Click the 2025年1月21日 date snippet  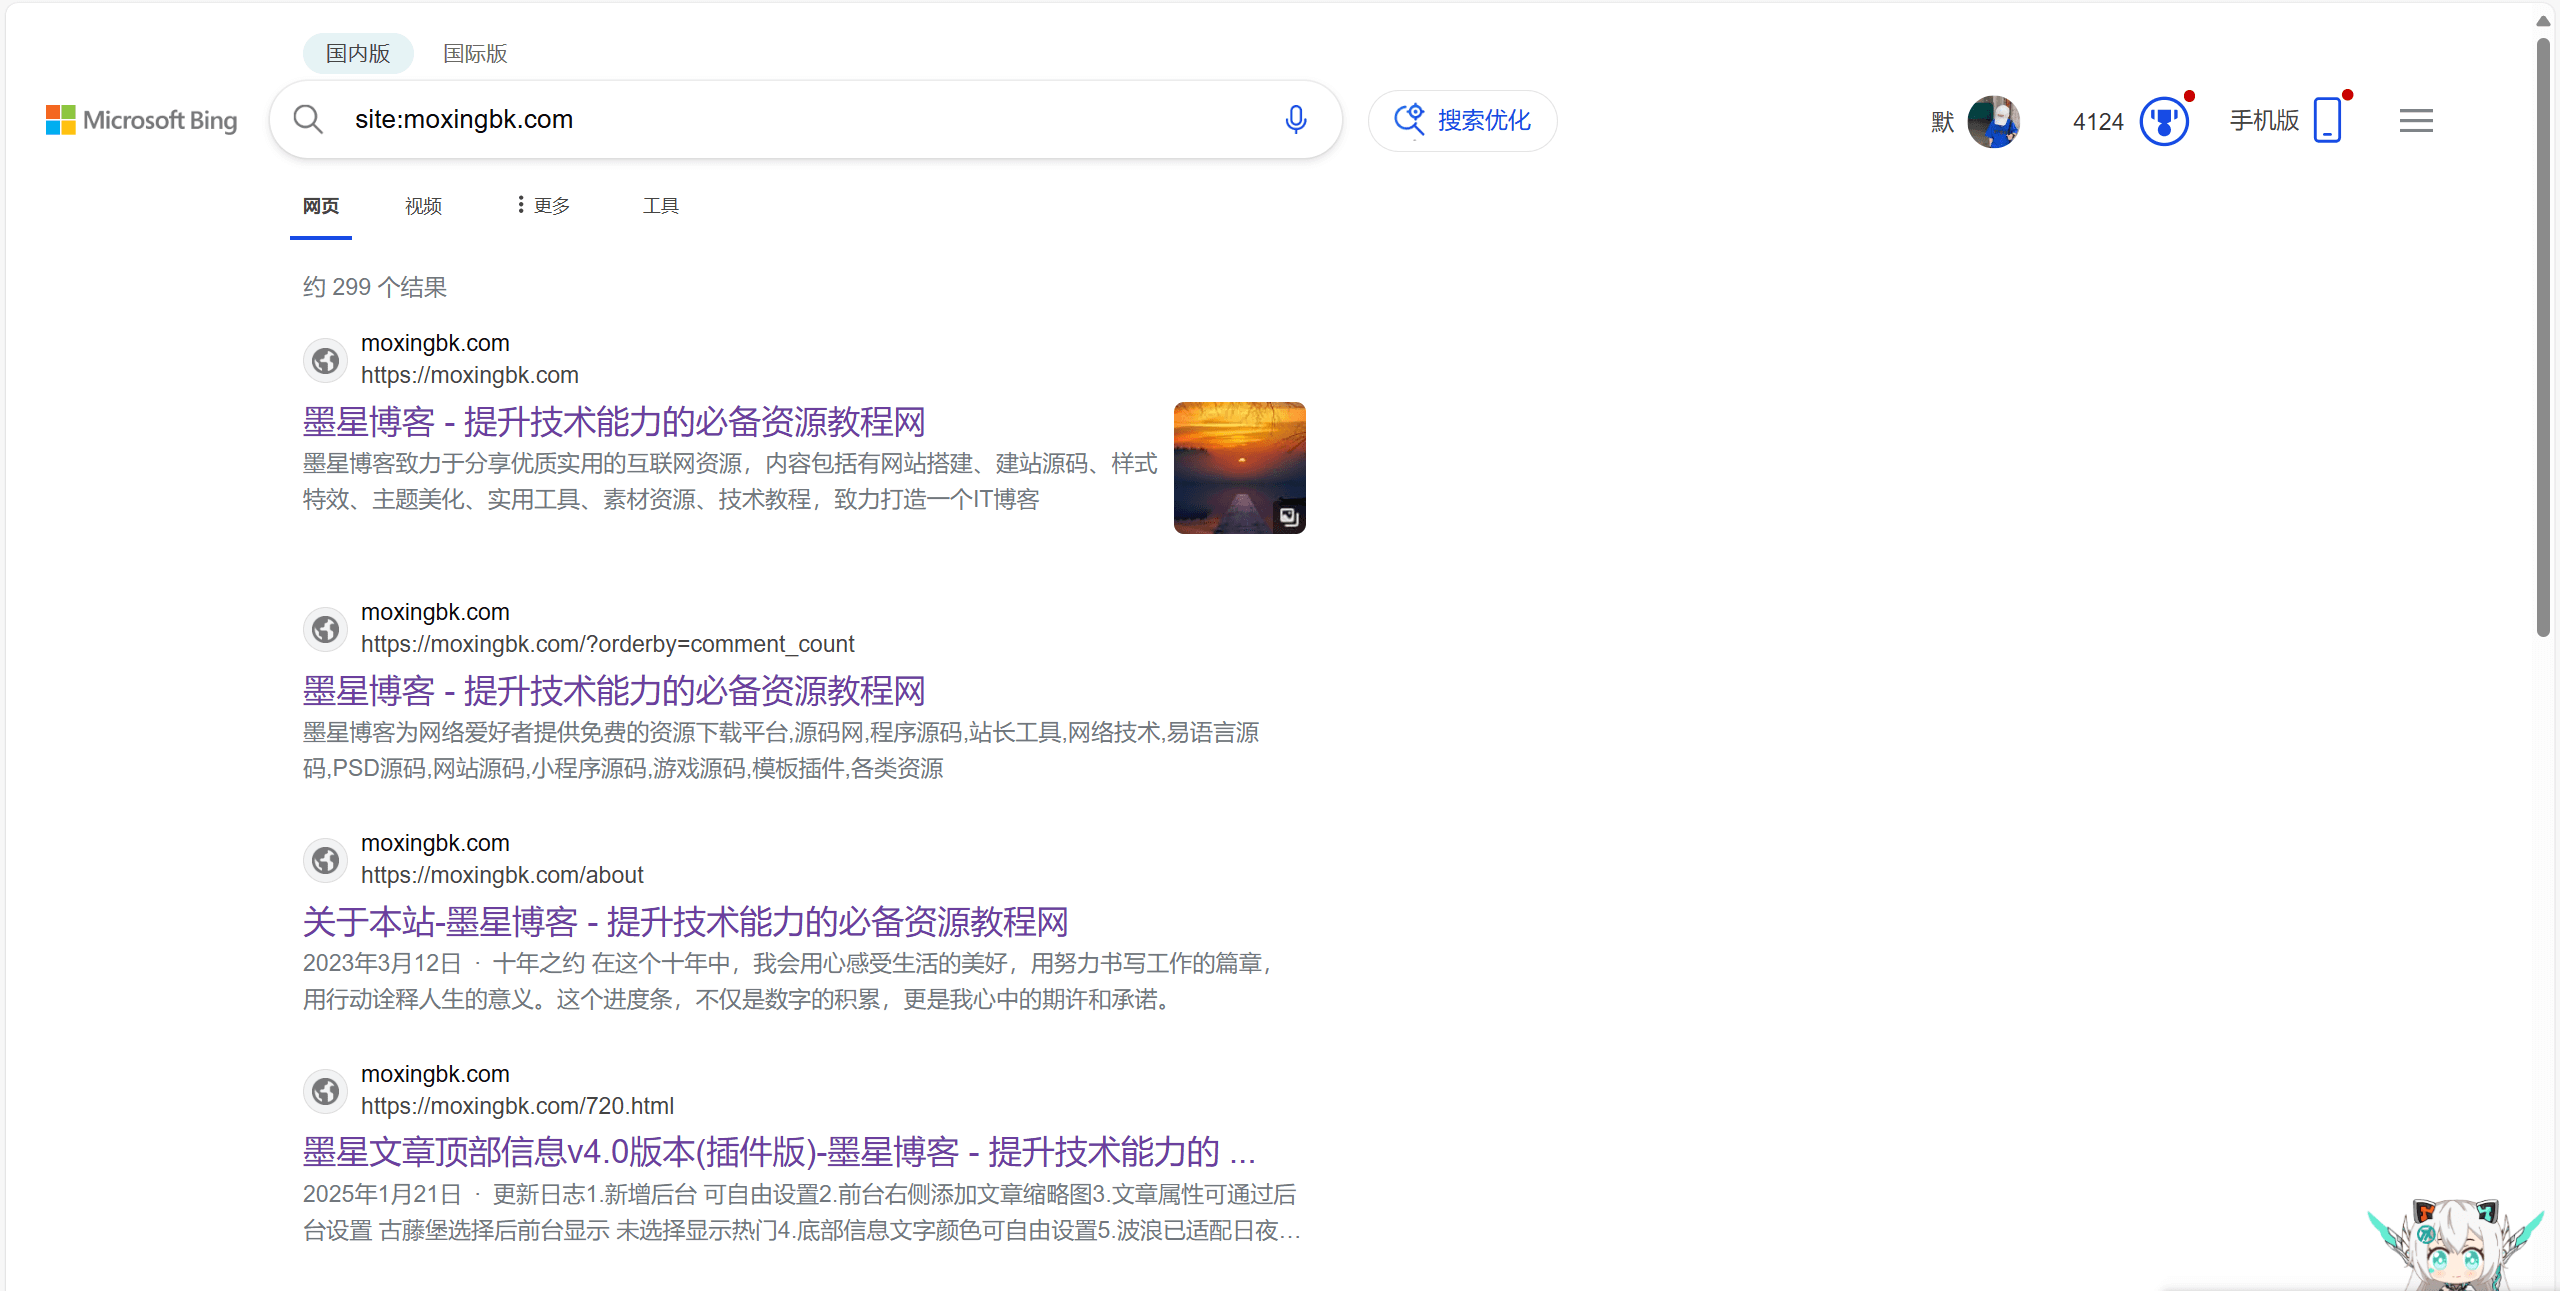(382, 1194)
